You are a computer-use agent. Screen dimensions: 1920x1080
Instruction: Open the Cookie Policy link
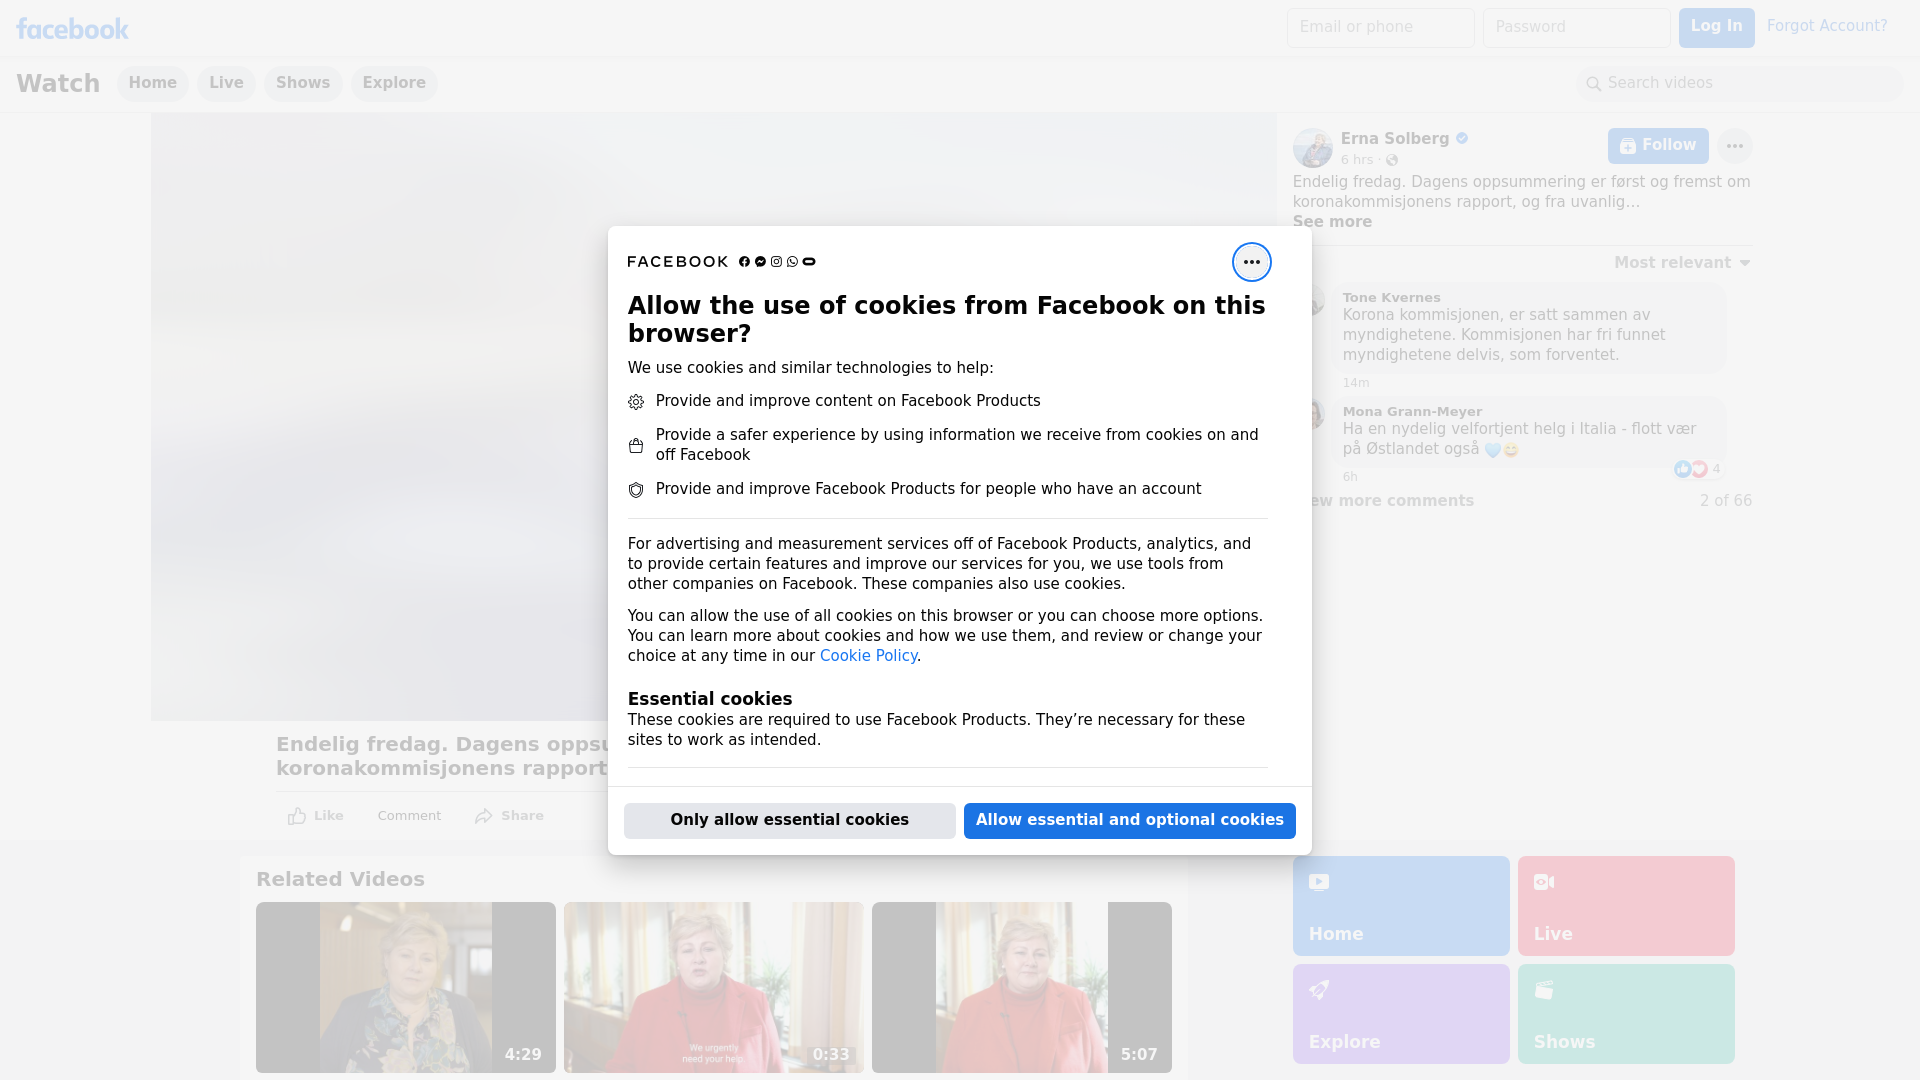click(x=868, y=656)
